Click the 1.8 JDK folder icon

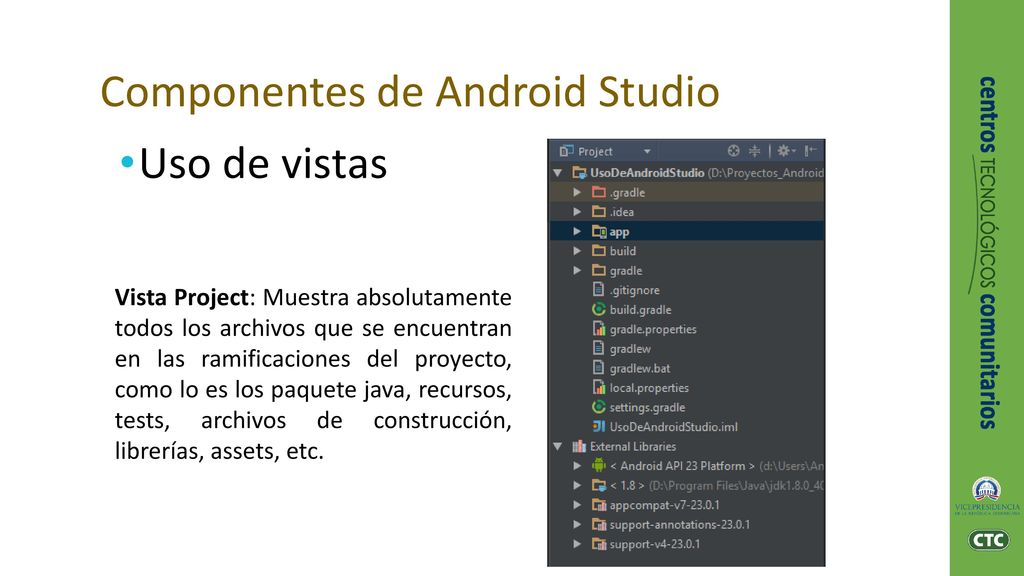(x=599, y=485)
